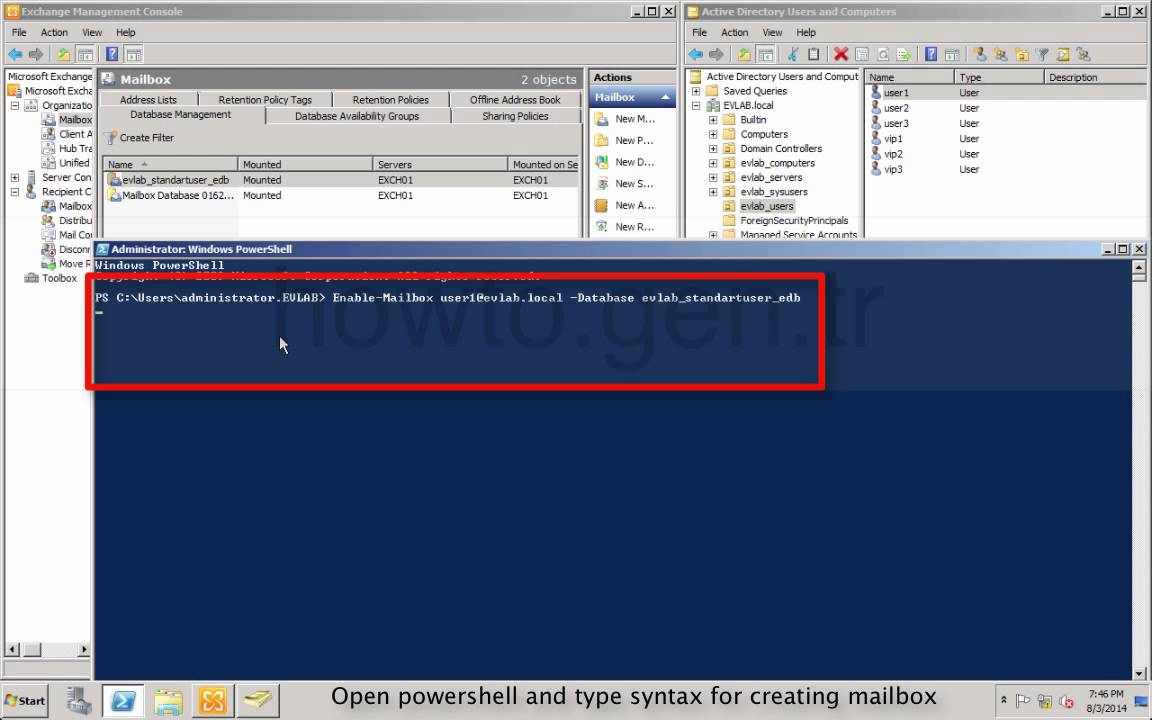The width and height of the screenshot is (1152, 720).
Task: Collapse EVLAB.local domain node
Action: [x=696, y=105]
